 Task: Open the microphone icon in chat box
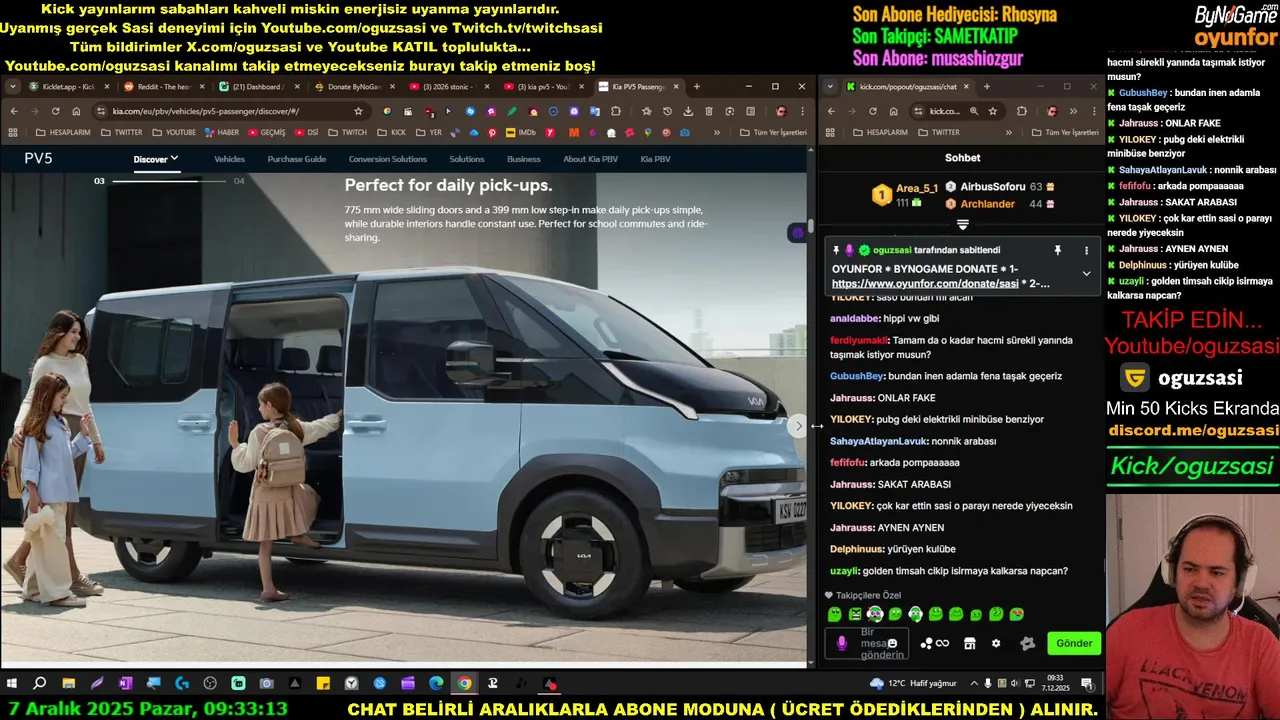[842, 643]
